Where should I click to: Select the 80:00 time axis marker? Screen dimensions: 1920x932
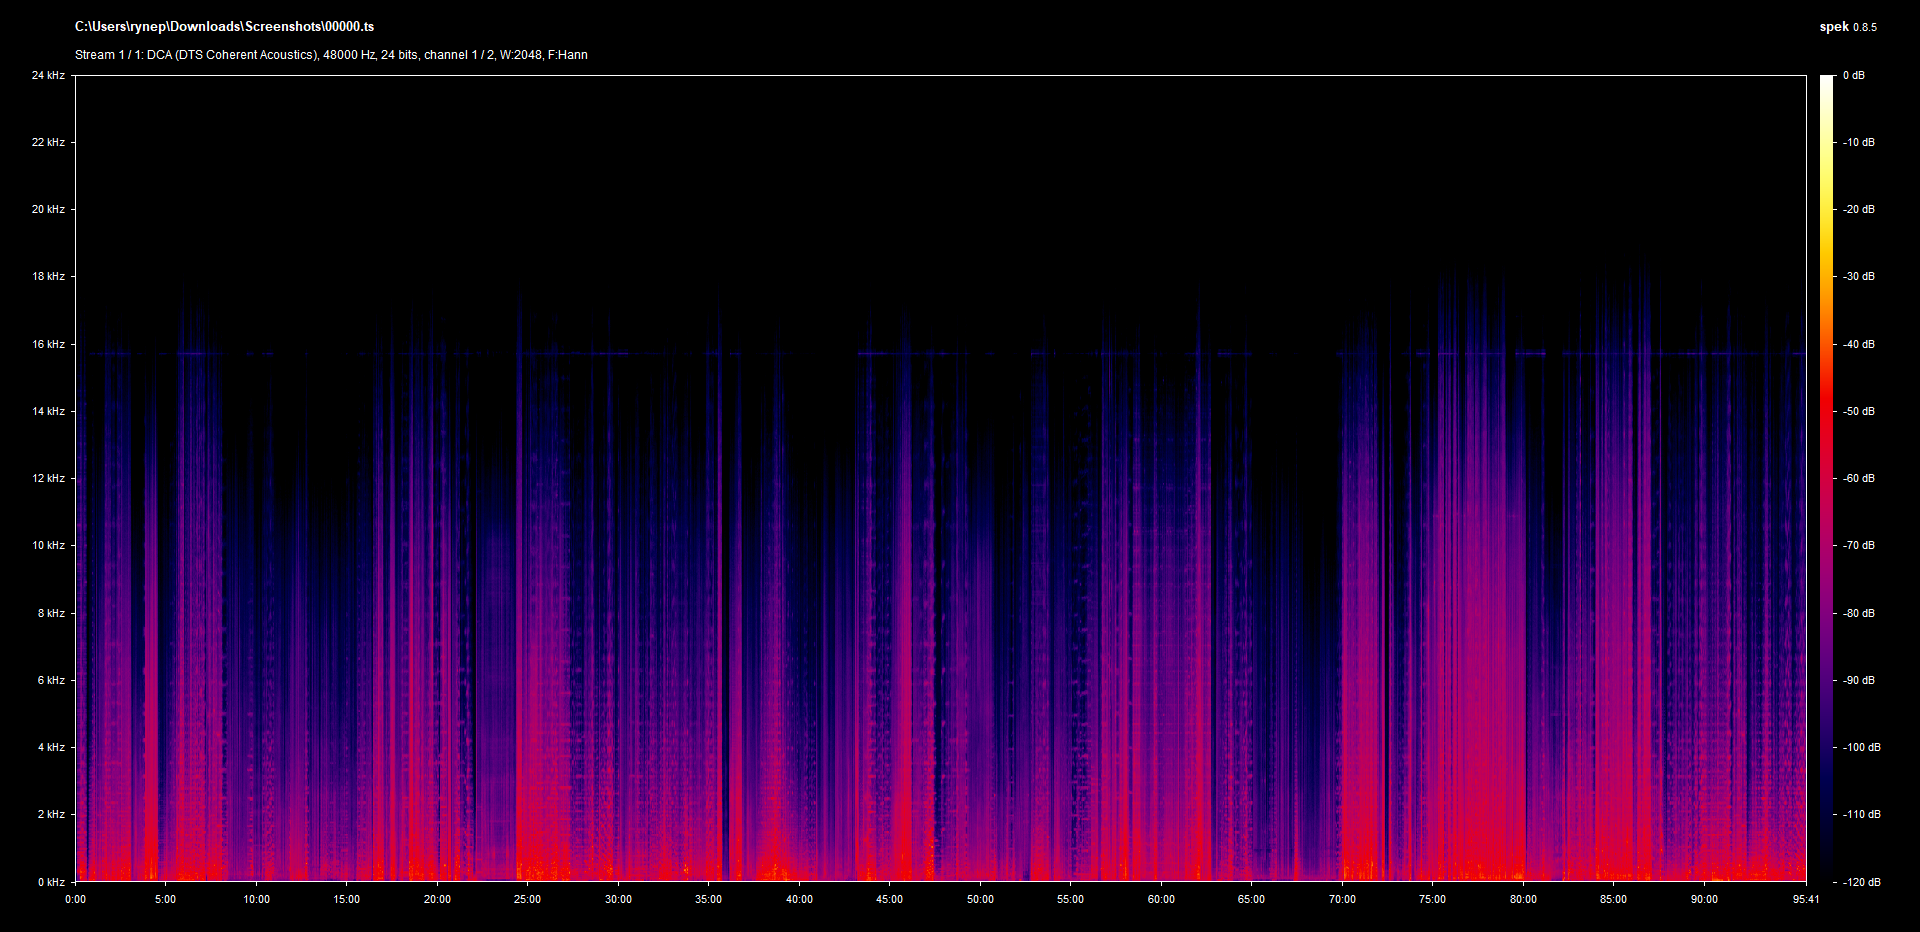click(x=1523, y=899)
